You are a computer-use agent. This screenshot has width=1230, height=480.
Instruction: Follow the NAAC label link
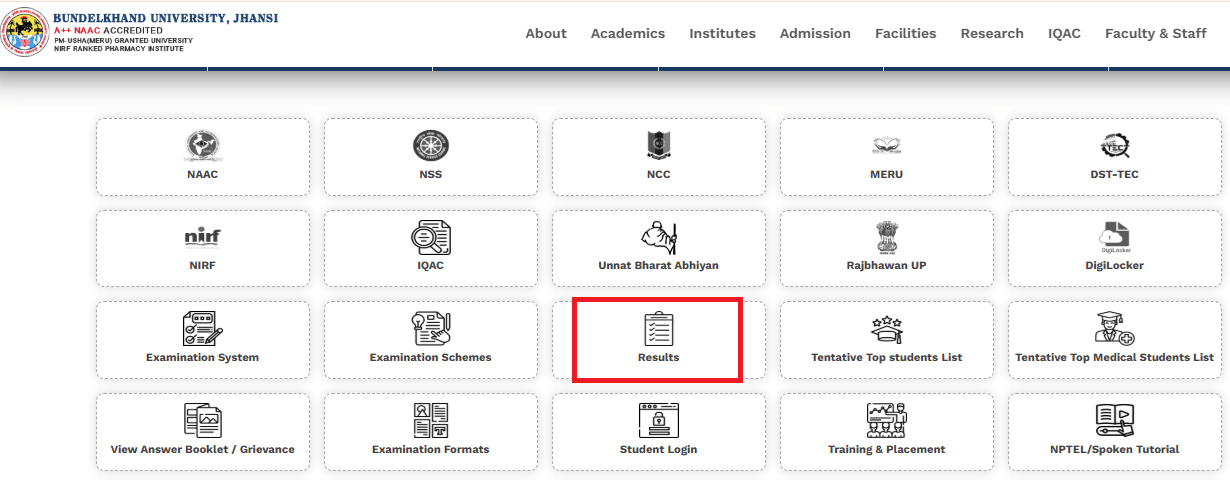coord(203,174)
